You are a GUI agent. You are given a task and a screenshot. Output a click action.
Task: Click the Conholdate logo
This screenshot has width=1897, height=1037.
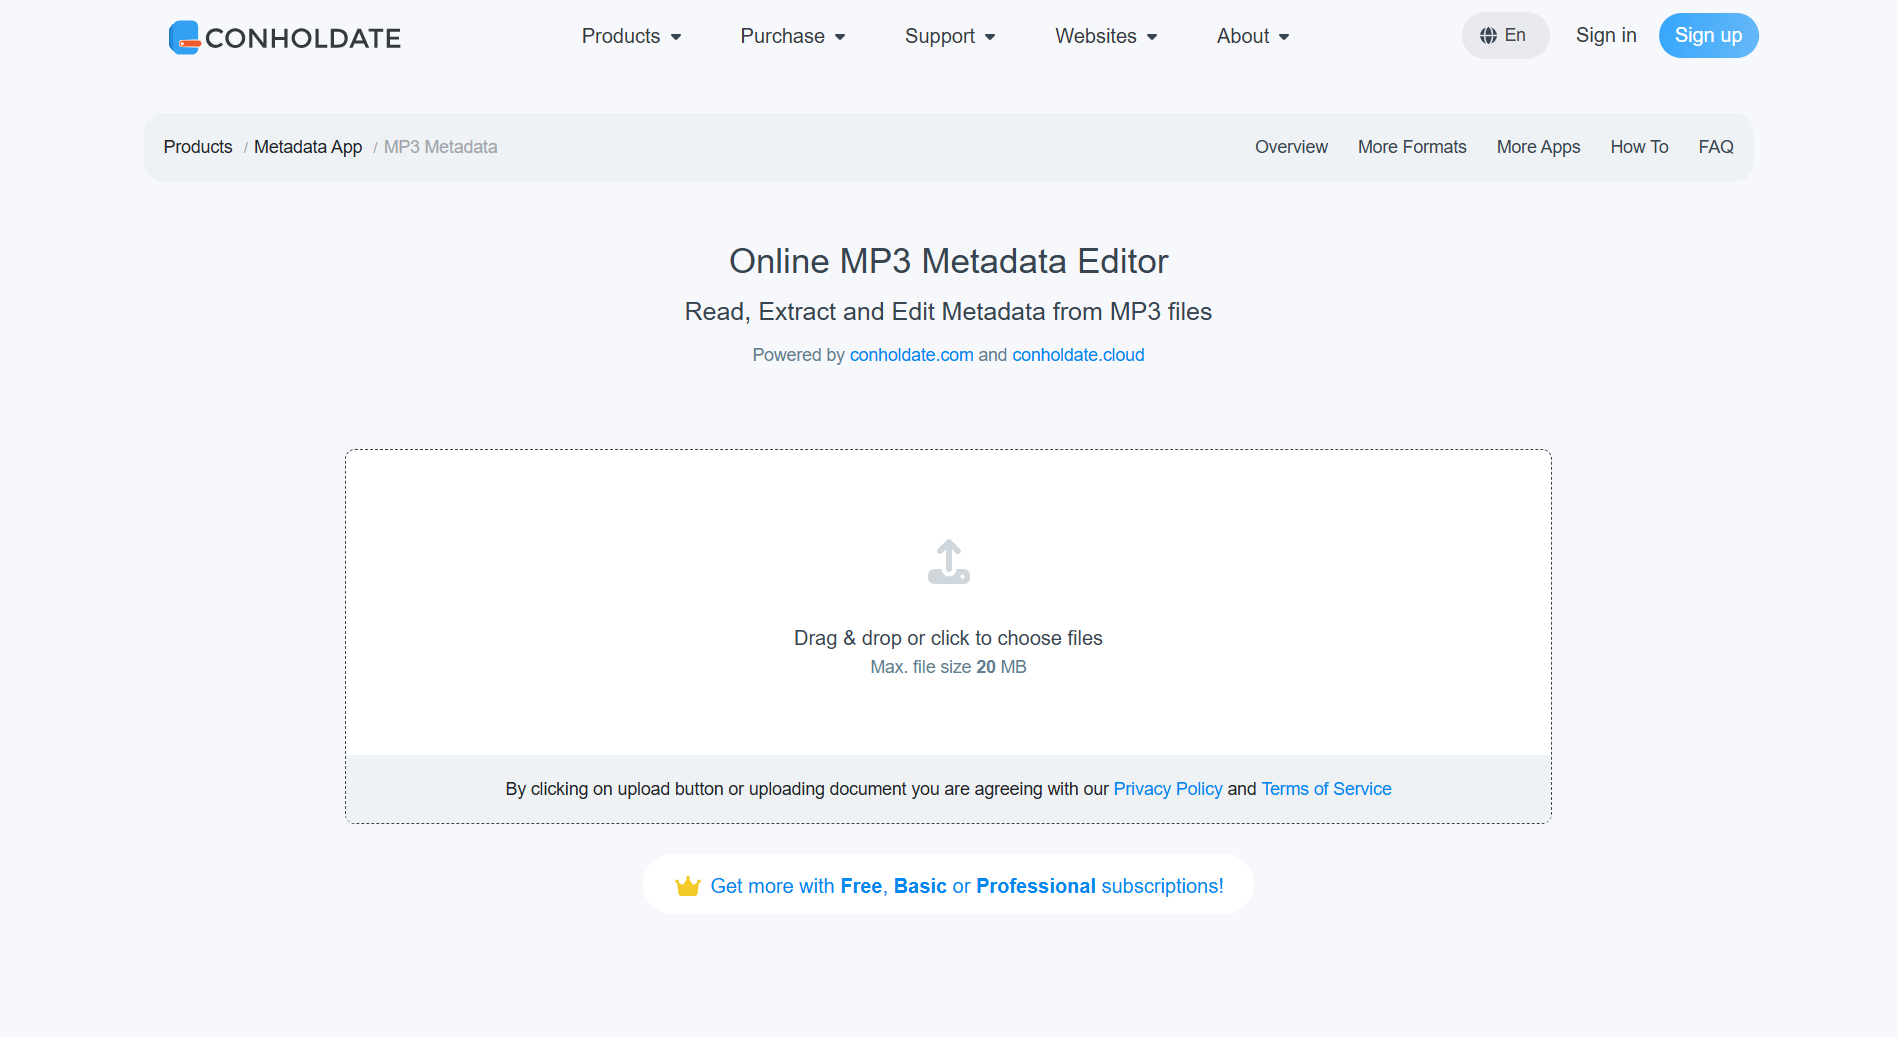click(285, 37)
